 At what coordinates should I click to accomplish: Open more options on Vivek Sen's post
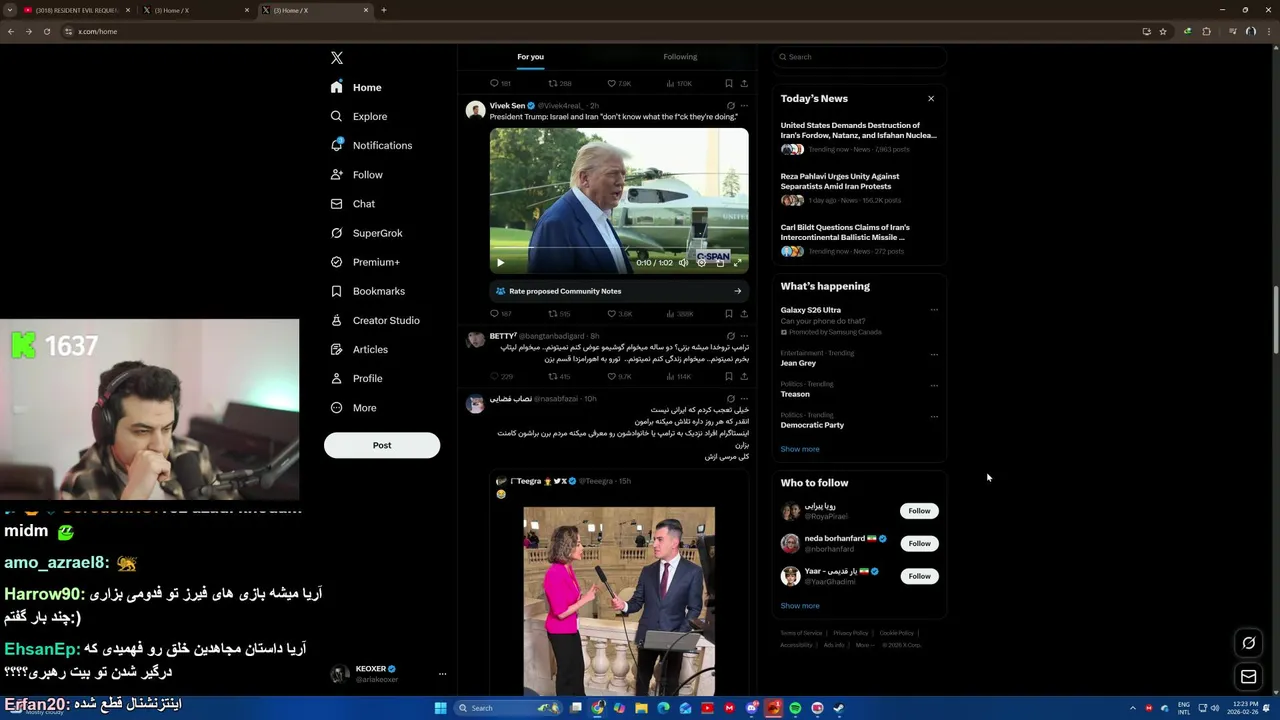point(744,106)
